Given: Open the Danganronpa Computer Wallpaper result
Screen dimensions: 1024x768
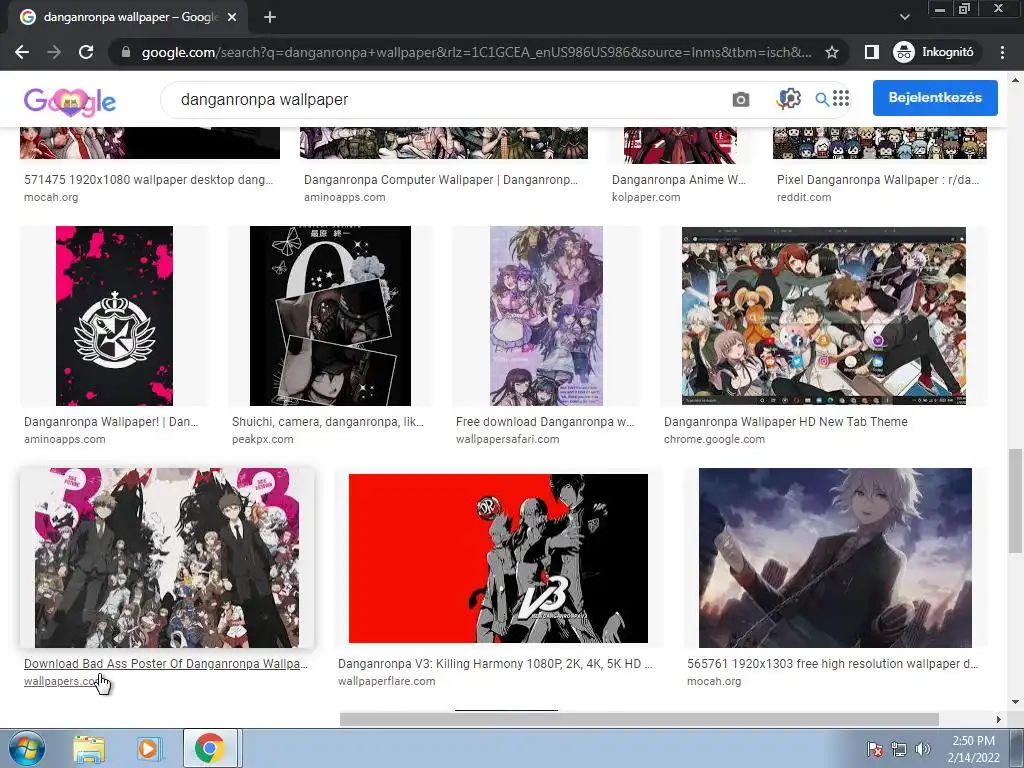Looking at the screenshot, I should coord(441,180).
